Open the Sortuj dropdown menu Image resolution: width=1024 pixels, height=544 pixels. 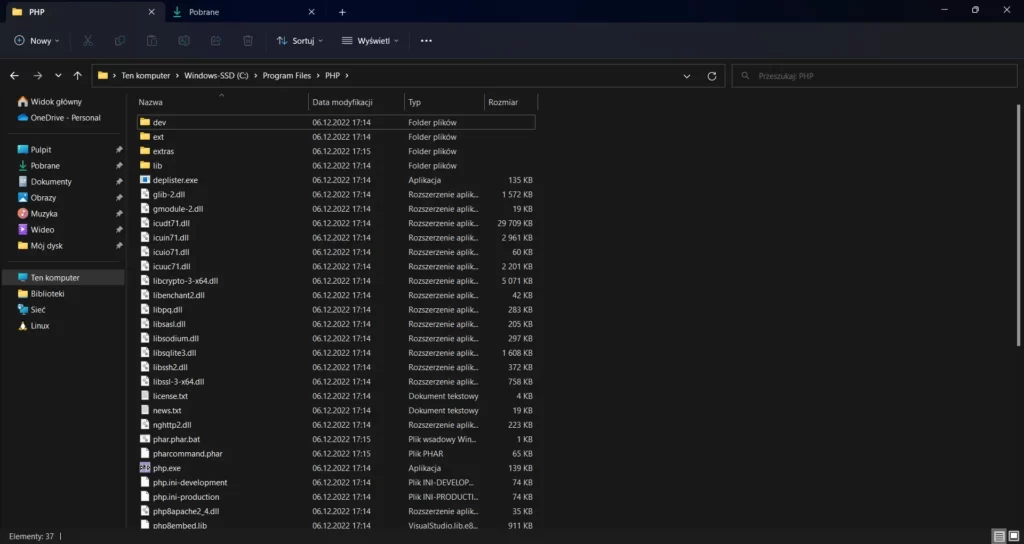tap(300, 40)
